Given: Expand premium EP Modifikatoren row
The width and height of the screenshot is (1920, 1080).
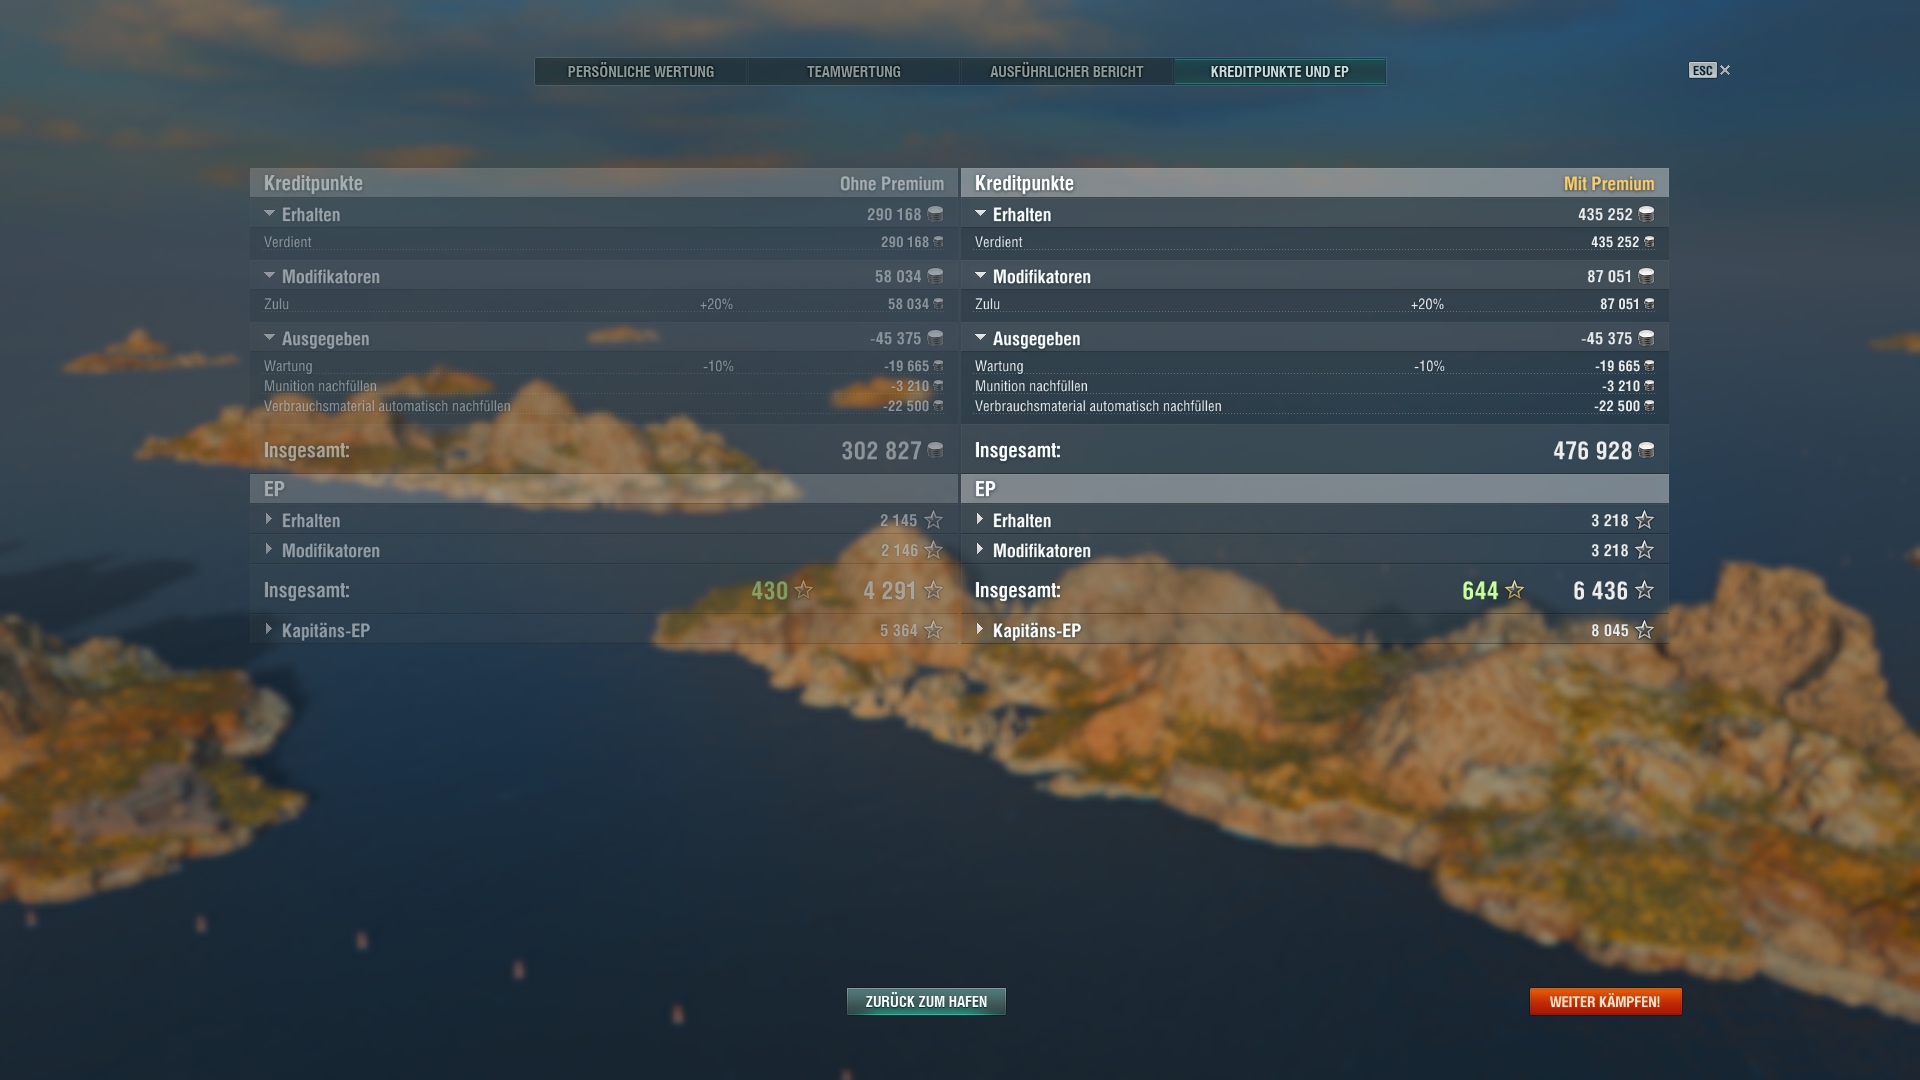Looking at the screenshot, I should (980, 550).
